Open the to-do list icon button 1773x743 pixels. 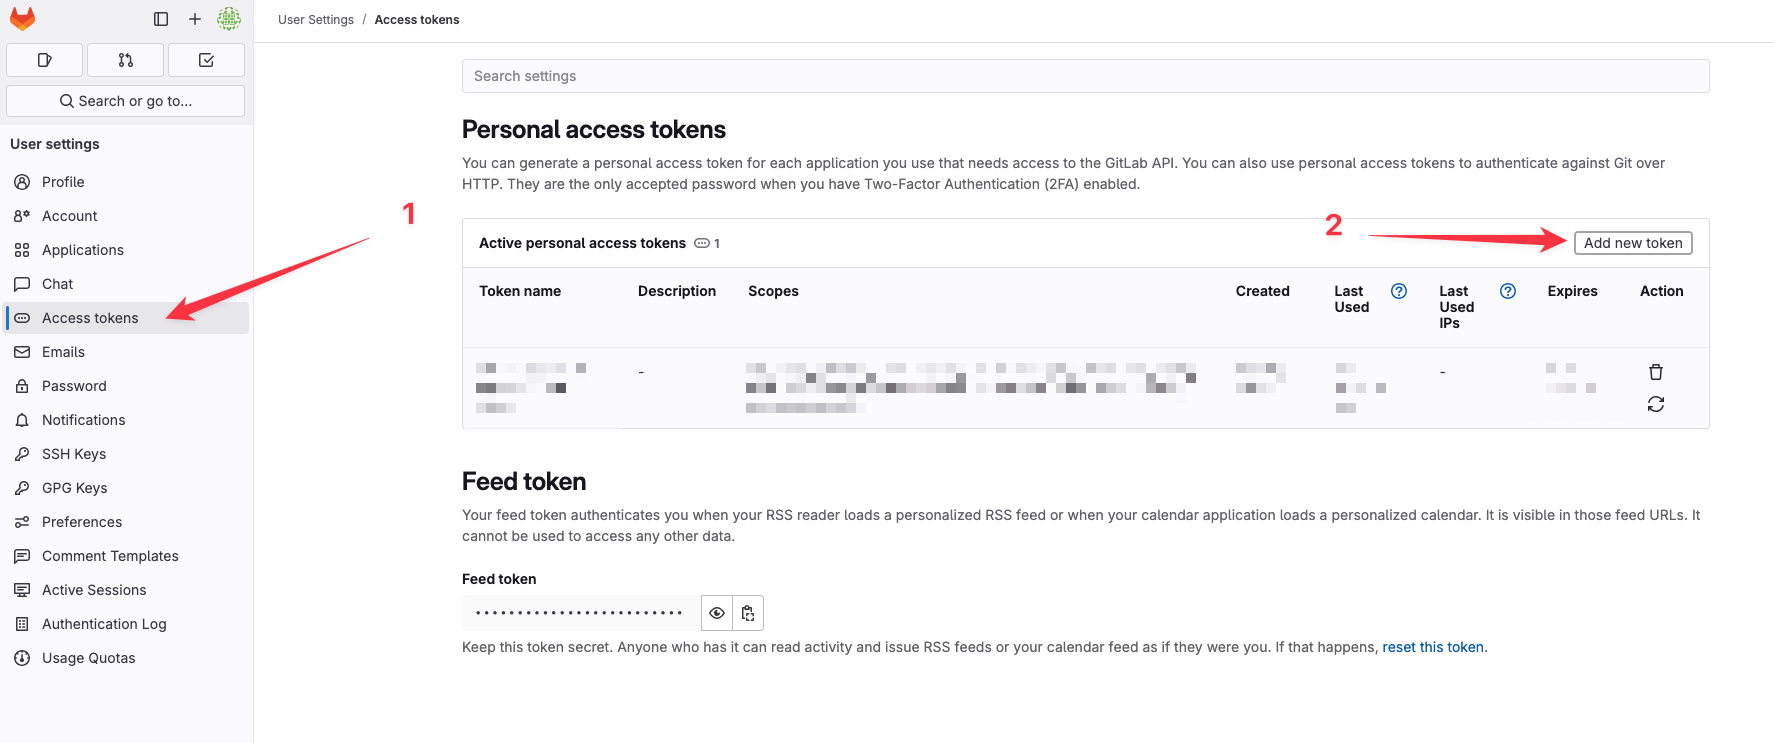click(x=206, y=60)
